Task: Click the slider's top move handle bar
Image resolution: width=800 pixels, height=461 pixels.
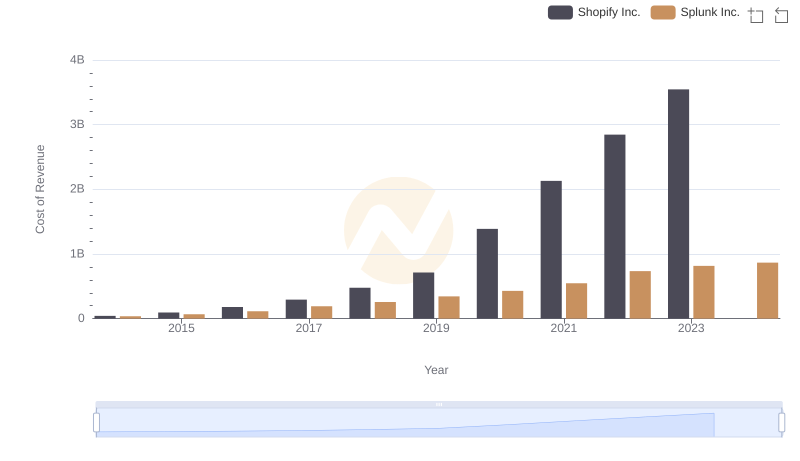Action: tap(439, 404)
